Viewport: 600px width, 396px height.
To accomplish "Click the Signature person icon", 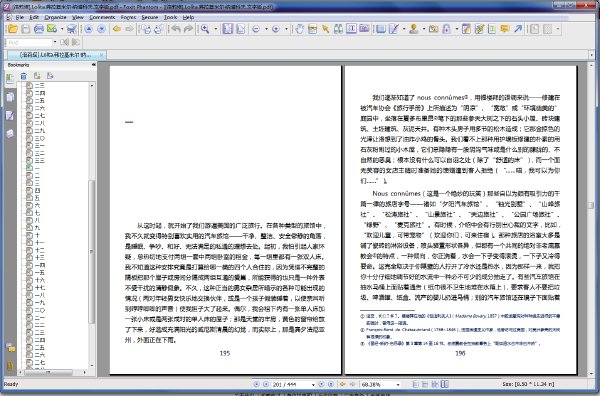I will [x=414, y=29].
